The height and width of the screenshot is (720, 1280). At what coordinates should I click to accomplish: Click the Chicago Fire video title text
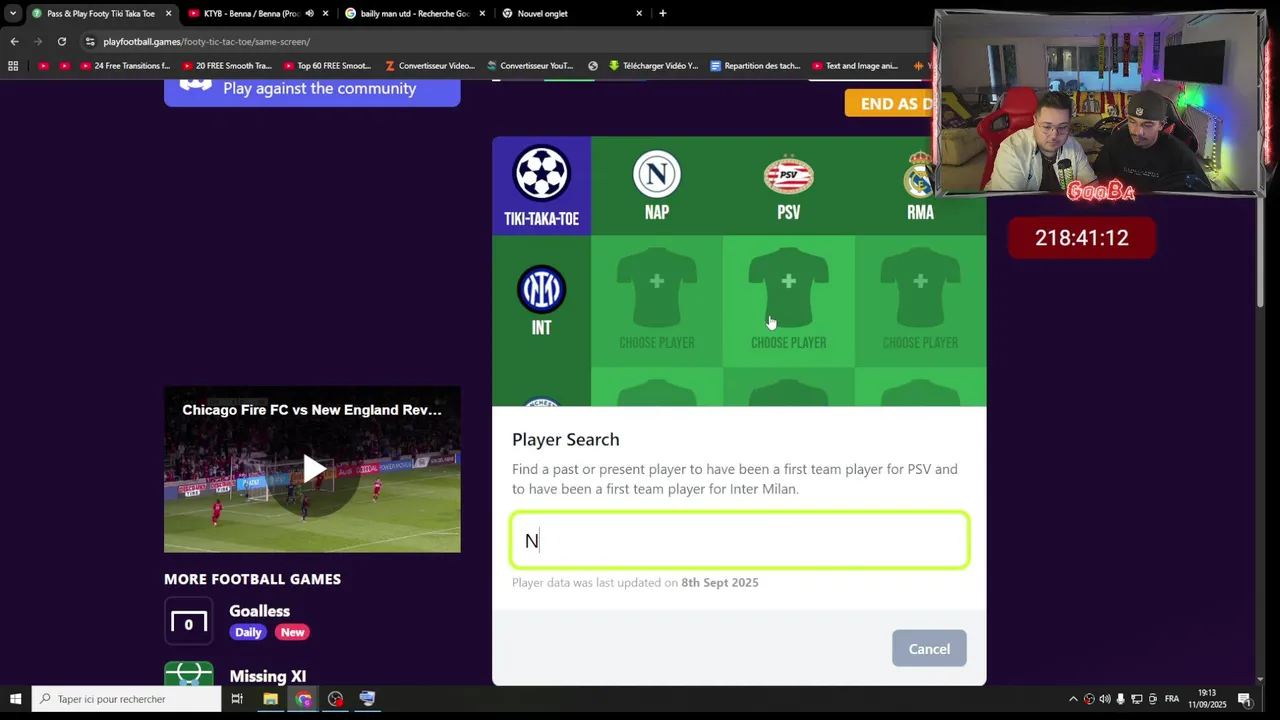pyautogui.click(x=311, y=410)
